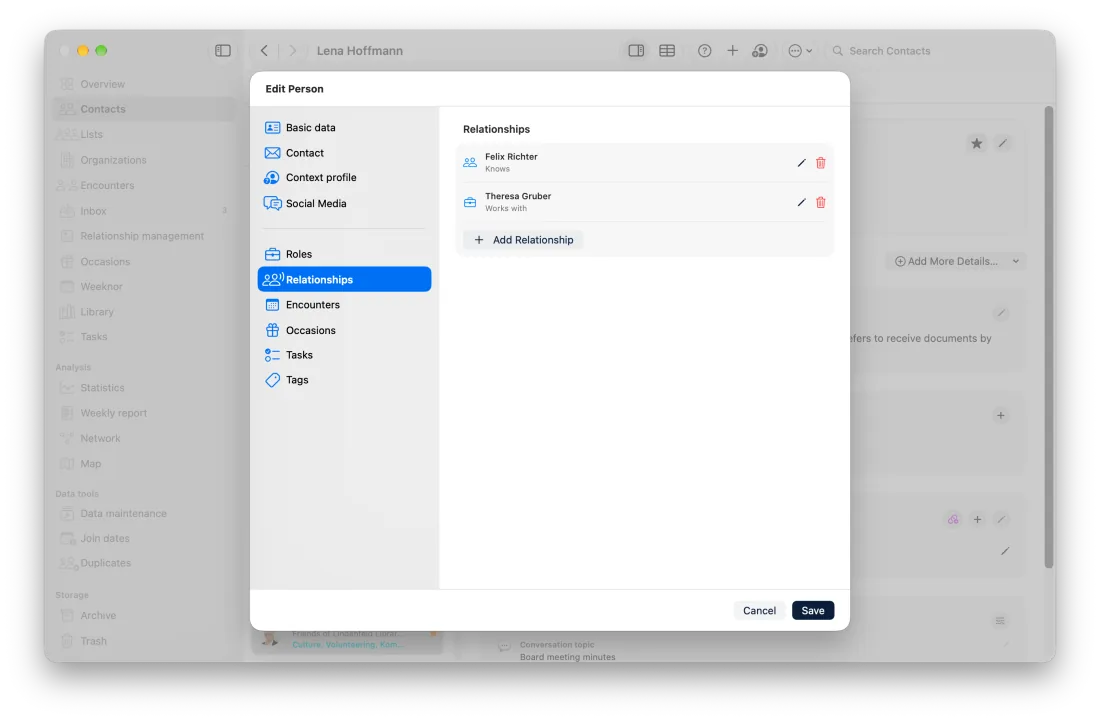Open Statistics under Analysis
This screenshot has width=1100, height=721.
click(145, 388)
